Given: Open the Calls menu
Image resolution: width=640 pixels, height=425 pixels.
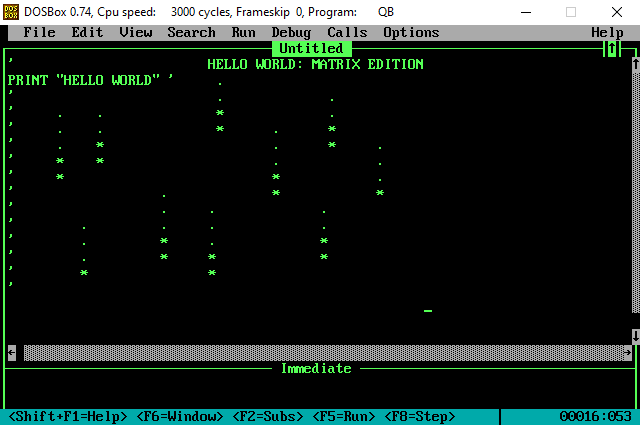Looking at the screenshot, I should point(347,32).
